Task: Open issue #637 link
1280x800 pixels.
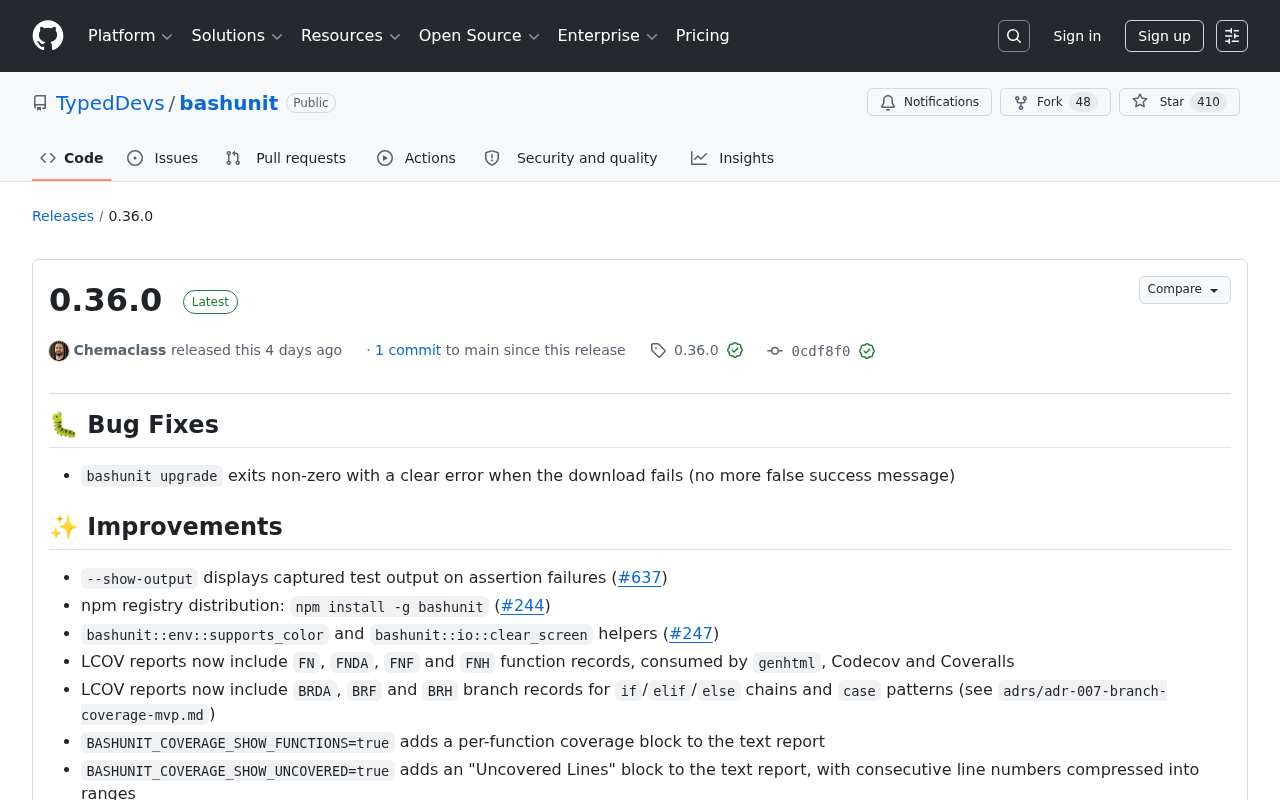Action: point(640,577)
